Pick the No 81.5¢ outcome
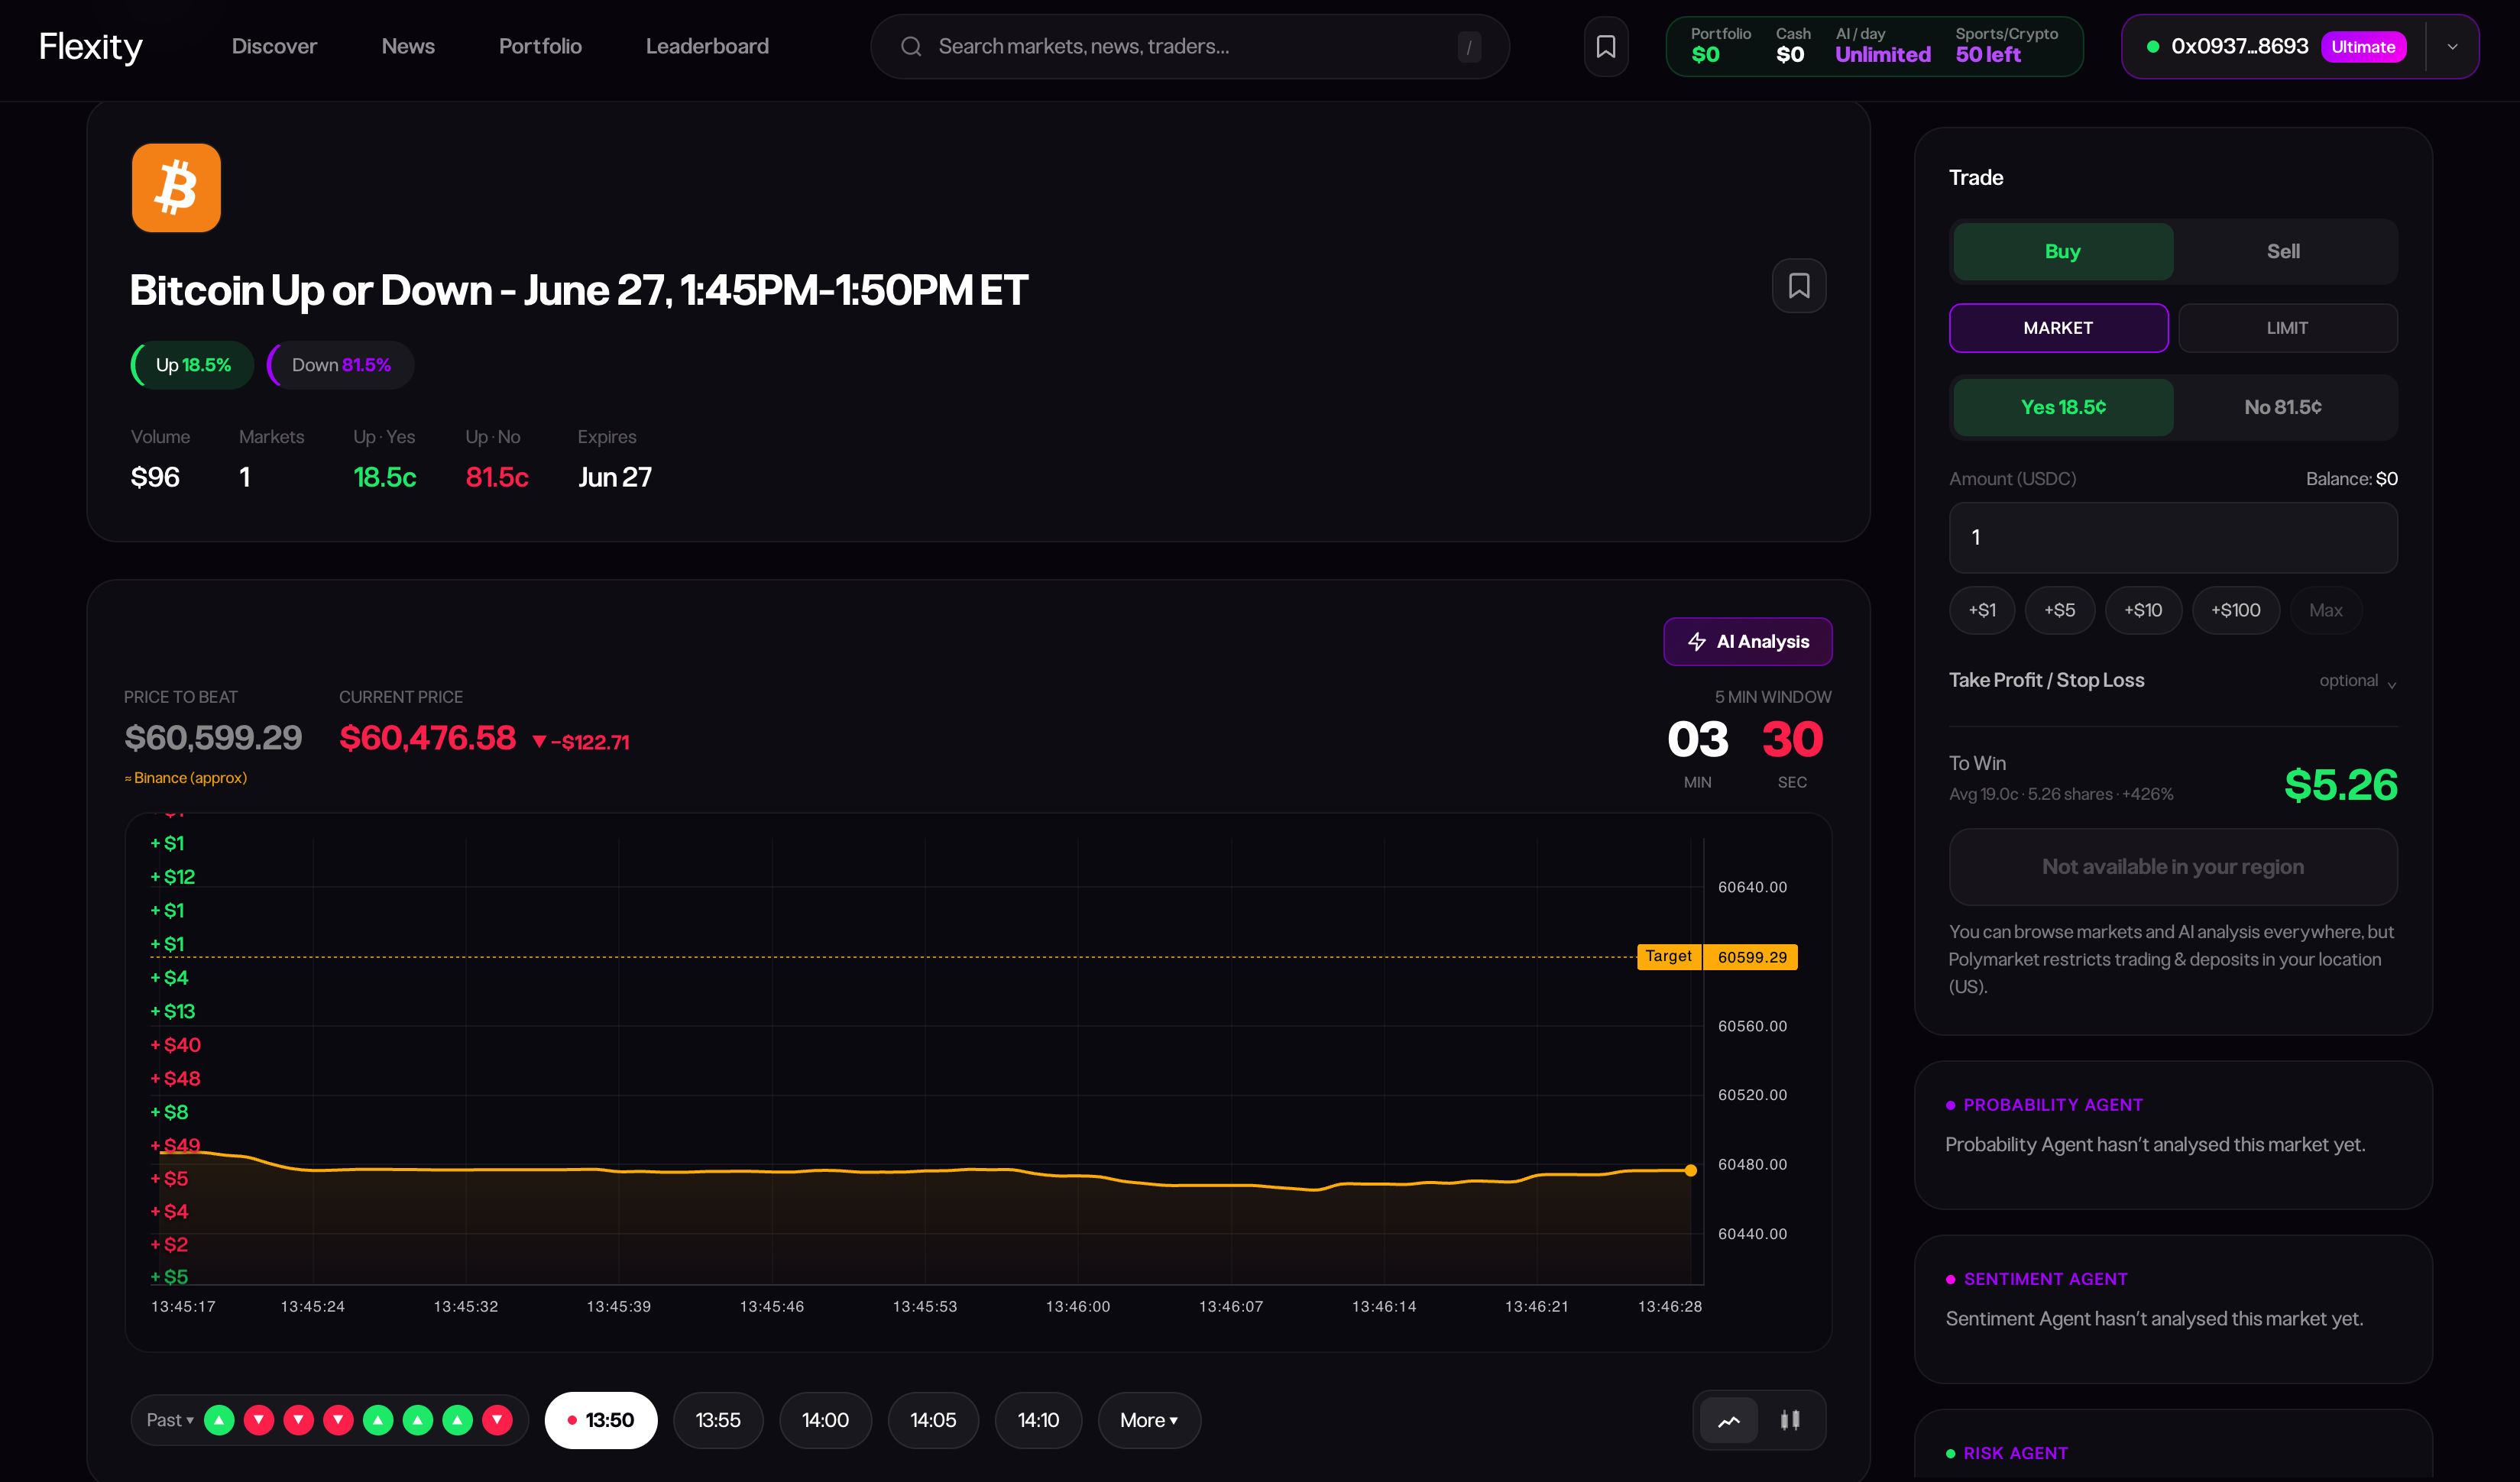The height and width of the screenshot is (1482, 2520). (x=2283, y=407)
